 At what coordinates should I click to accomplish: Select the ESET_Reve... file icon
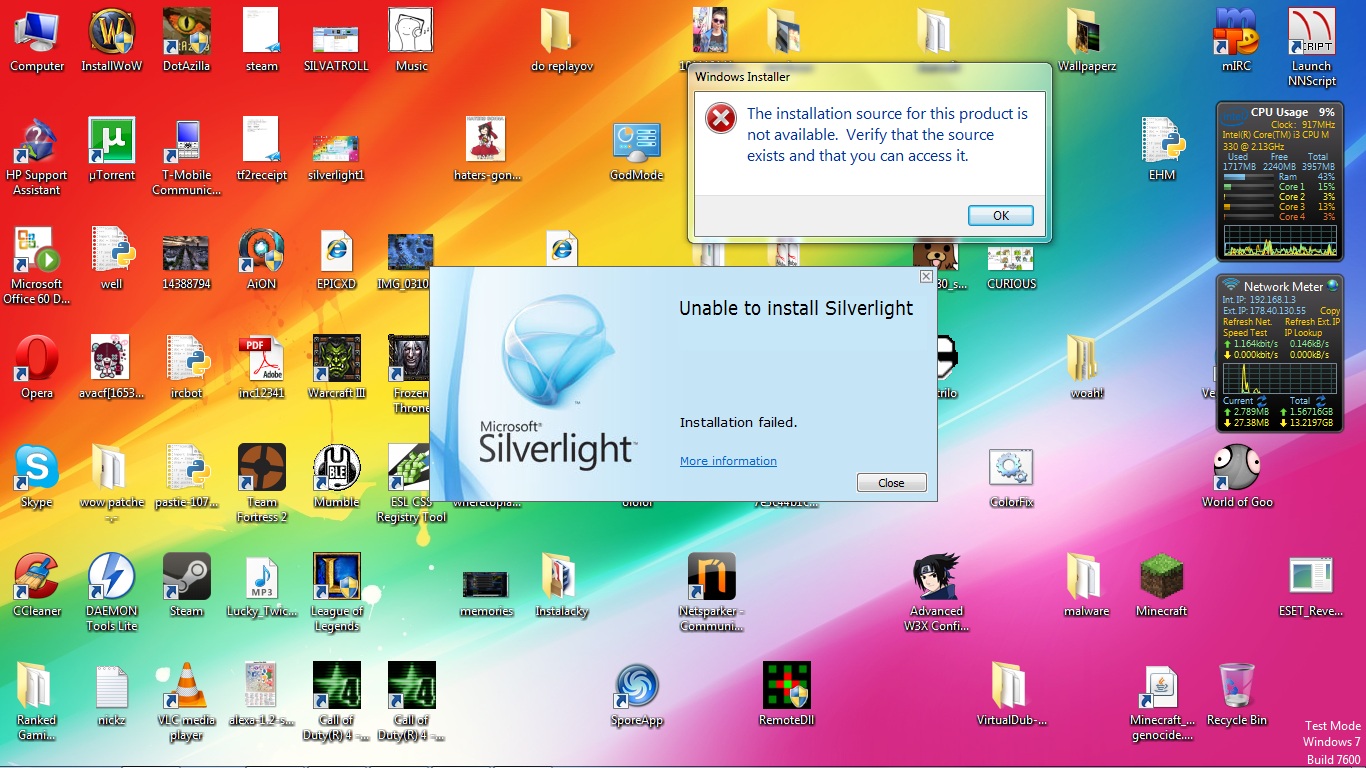point(1311,585)
